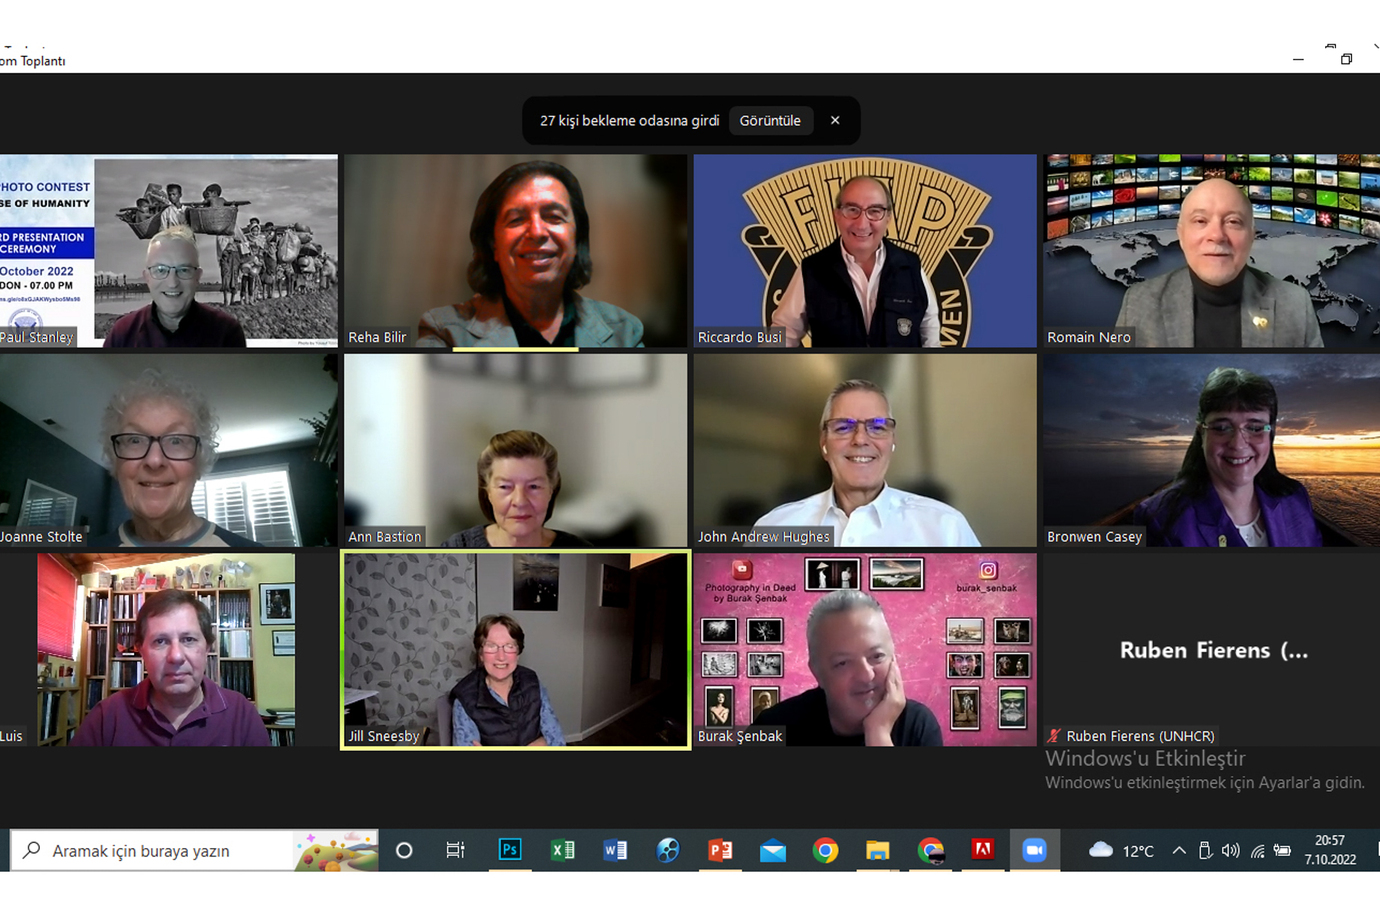Open Task View on the taskbar
This screenshot has height=920, width=1380.
455,850
